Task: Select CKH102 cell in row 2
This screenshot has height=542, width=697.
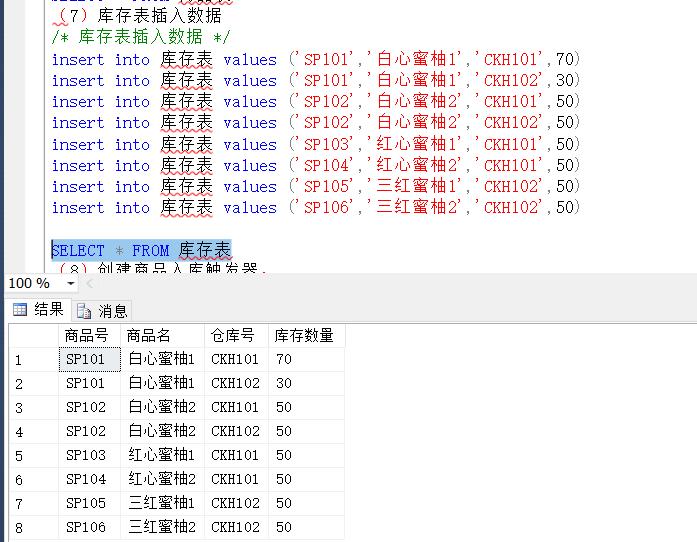Action: click(236, 383)
